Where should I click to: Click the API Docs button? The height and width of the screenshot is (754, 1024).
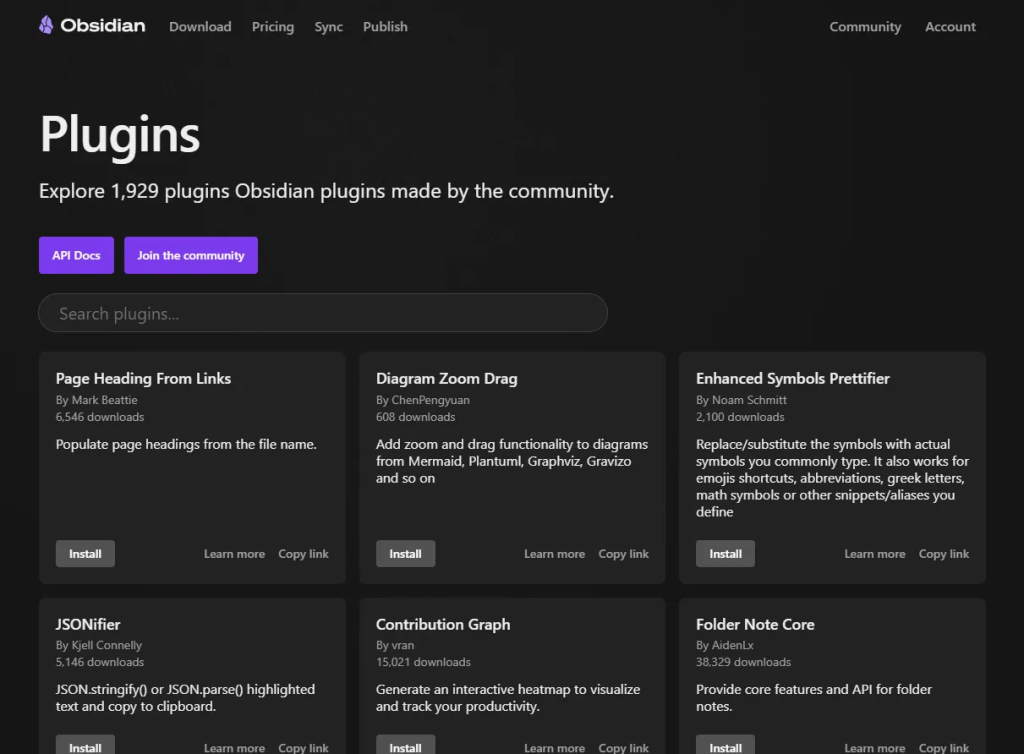[76, 255]
